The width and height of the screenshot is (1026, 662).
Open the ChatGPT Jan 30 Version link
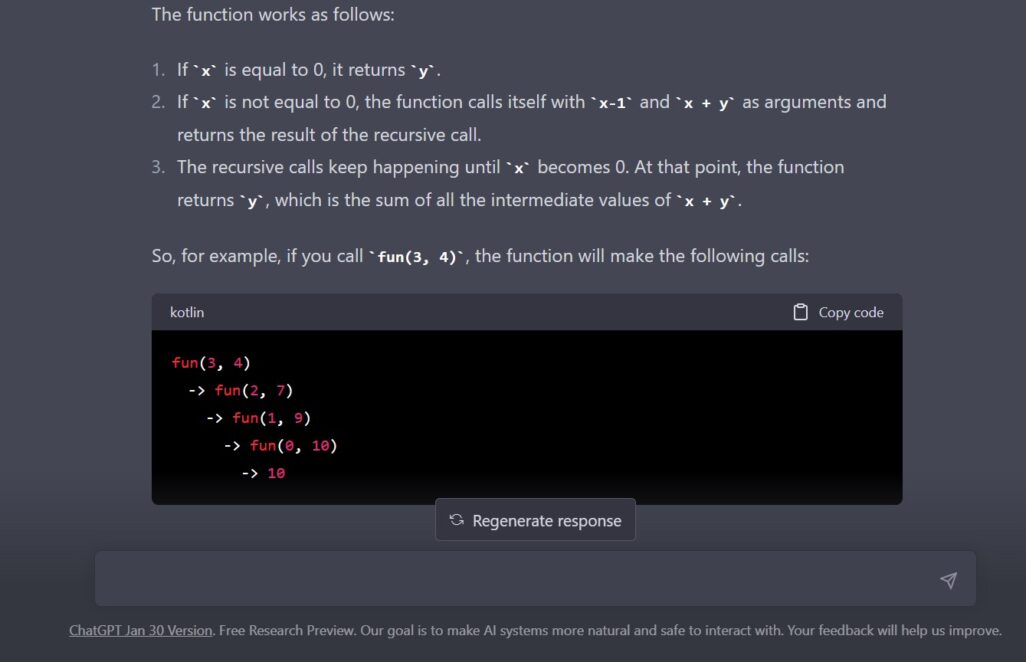coord(141,631)
